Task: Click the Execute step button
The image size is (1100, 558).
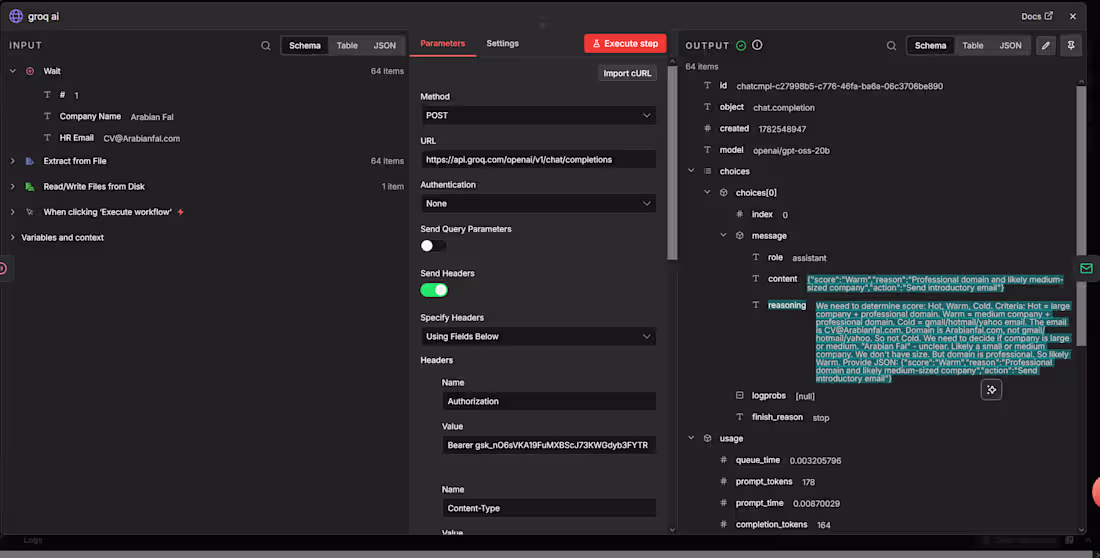Action: [x=625, y=44]
